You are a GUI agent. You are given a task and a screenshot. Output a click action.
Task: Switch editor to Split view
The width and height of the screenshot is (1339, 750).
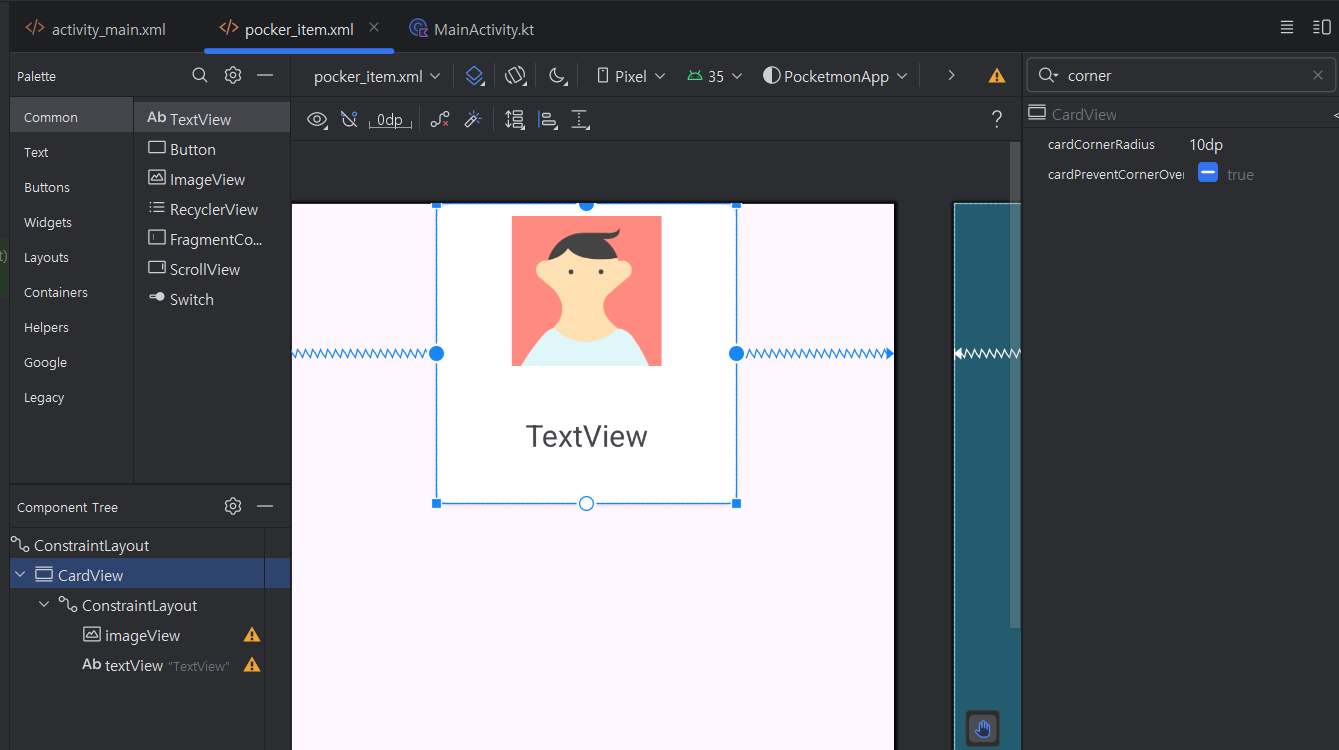1322,27
